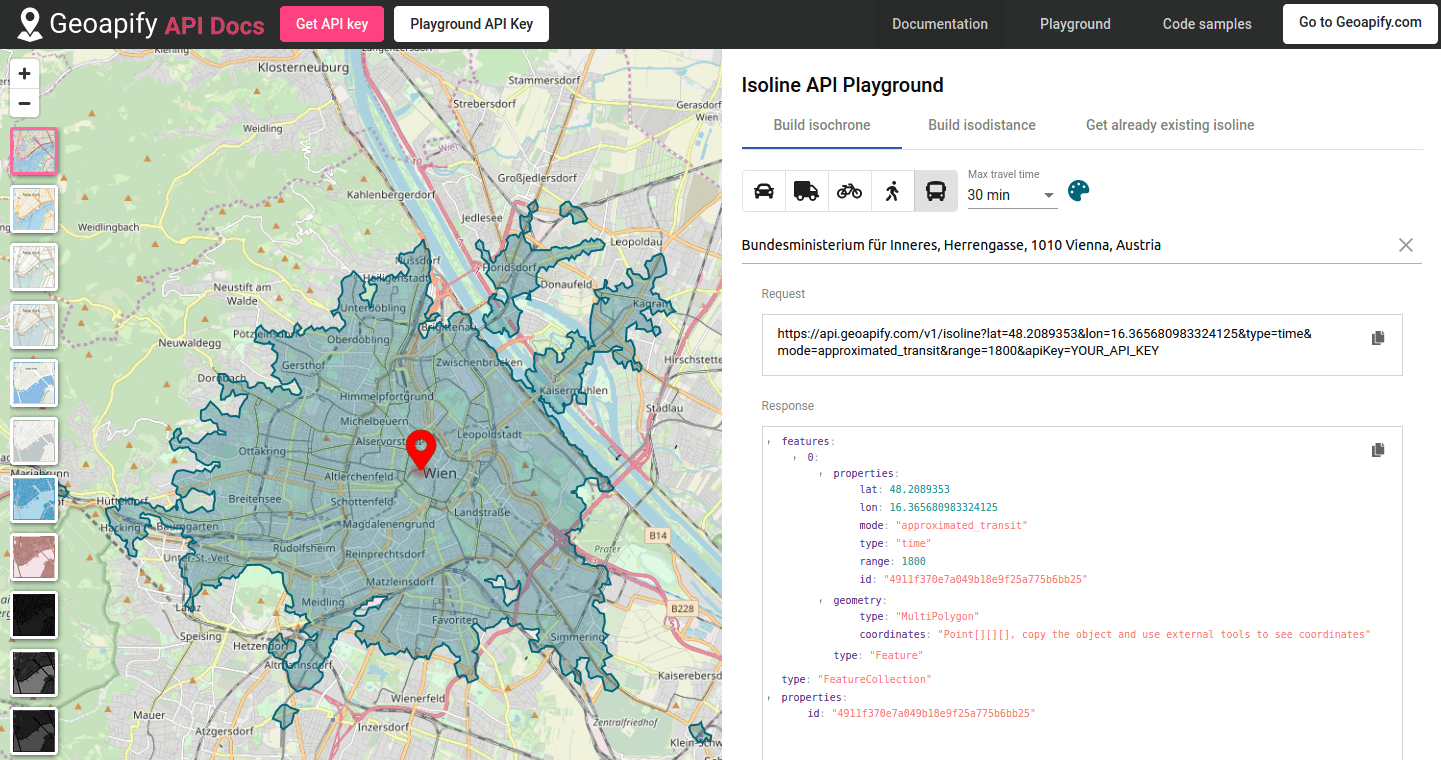This screenshot has width=1441, height=760.
Task: Select the all-blue map style thumbnail
Action: coord(34,498)
